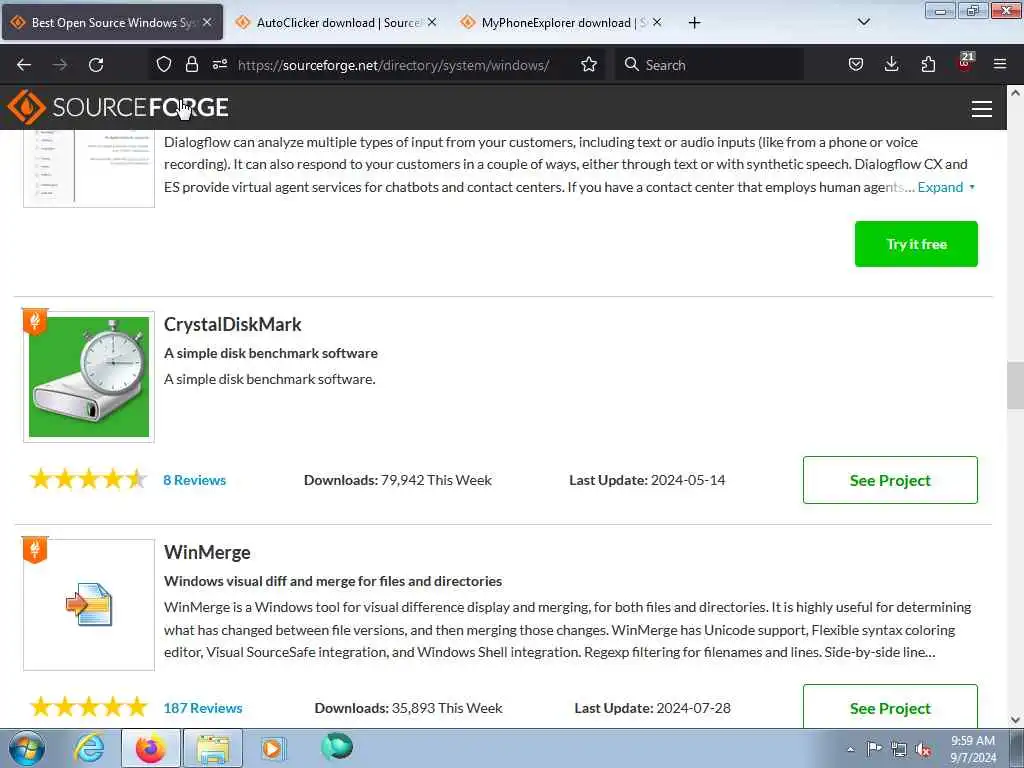Image resolution: width=1024 pixels, height=768 pixels.
Task: Show hidden system tray icons
Action: [850, 750]
